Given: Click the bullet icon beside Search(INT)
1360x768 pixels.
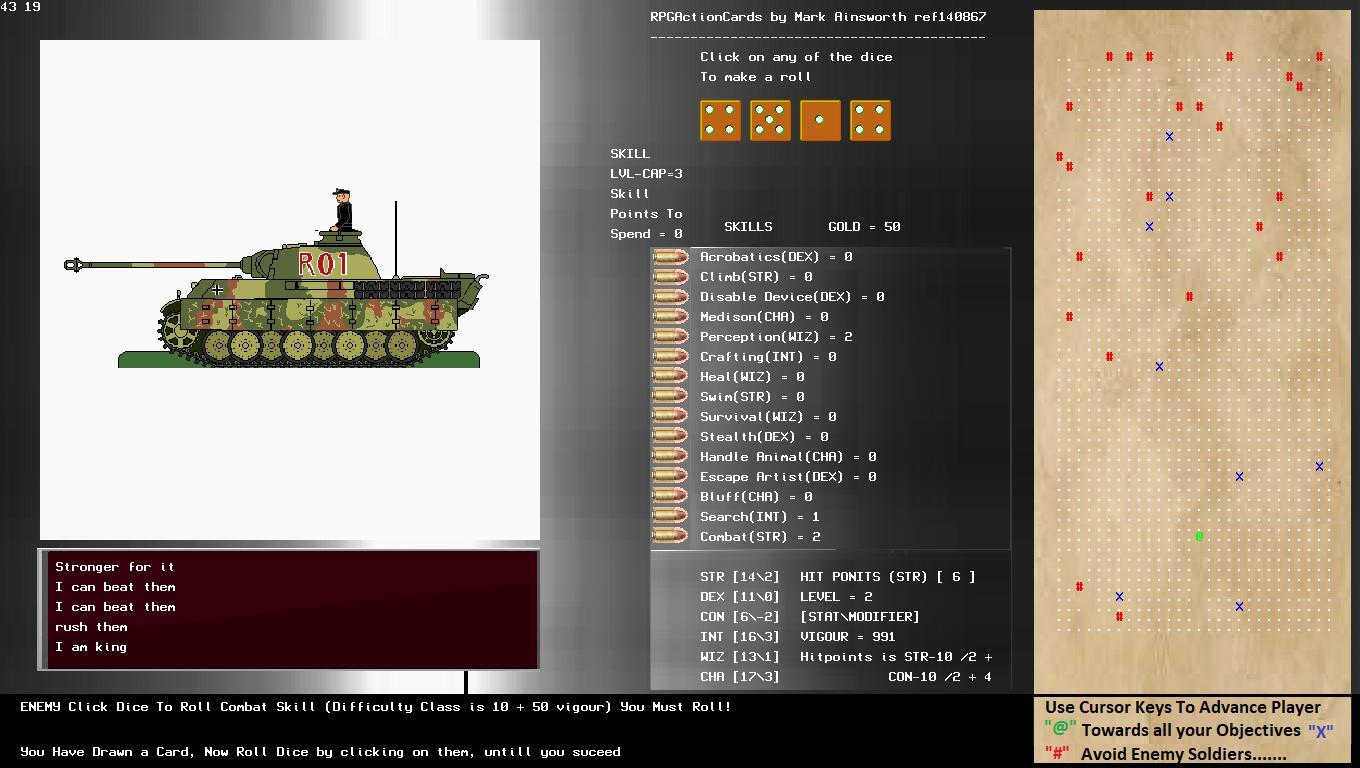Looking at the screenshot, I should [670, 516].
